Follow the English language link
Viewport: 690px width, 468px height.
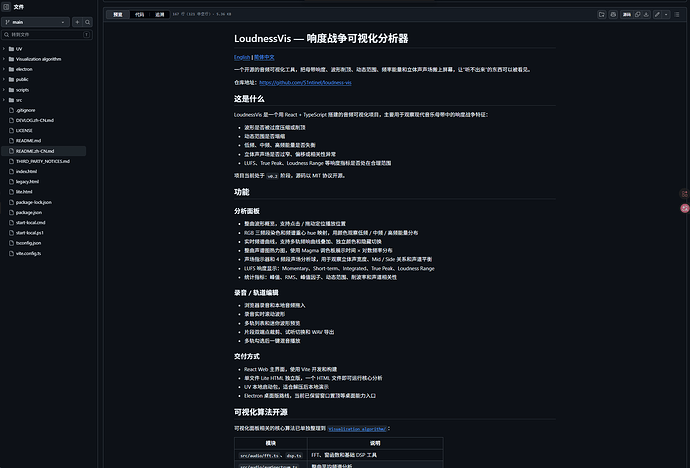coord(242,57)
